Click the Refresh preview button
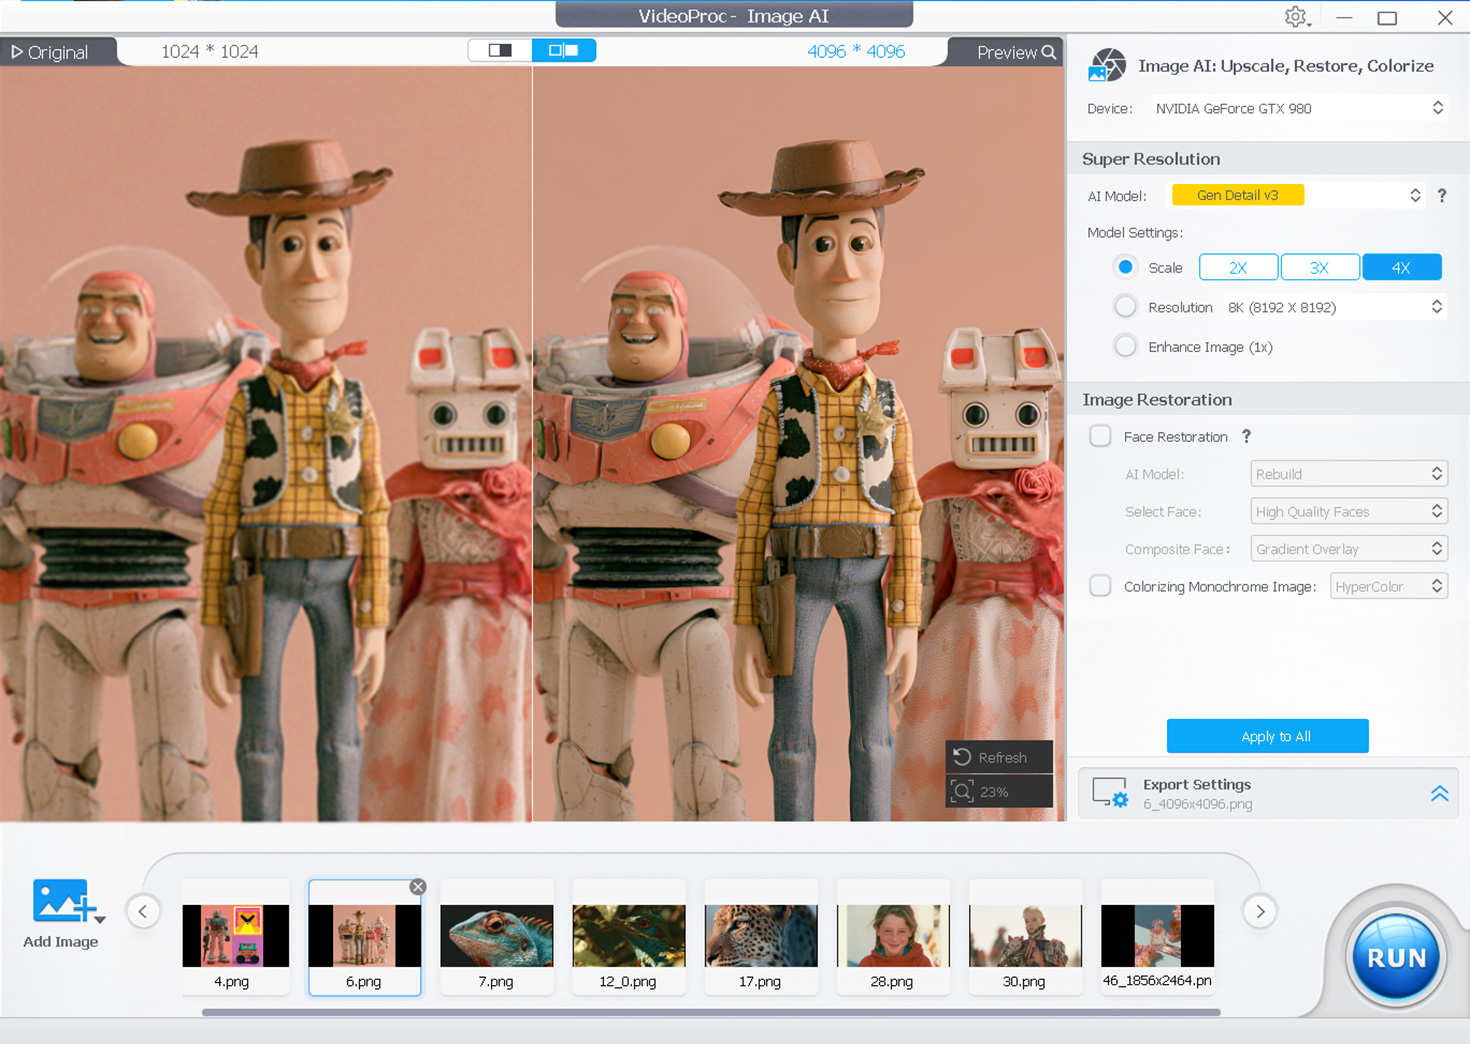1470x1044 pixels. pyautogui.click(x=999, y=757)
